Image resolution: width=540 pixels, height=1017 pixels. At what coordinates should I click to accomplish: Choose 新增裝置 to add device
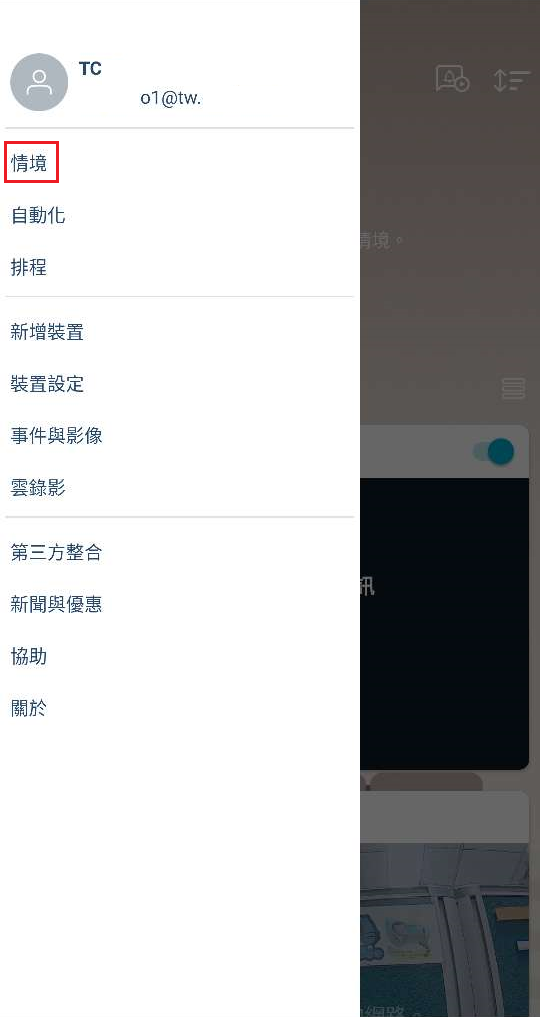(47, 332)
